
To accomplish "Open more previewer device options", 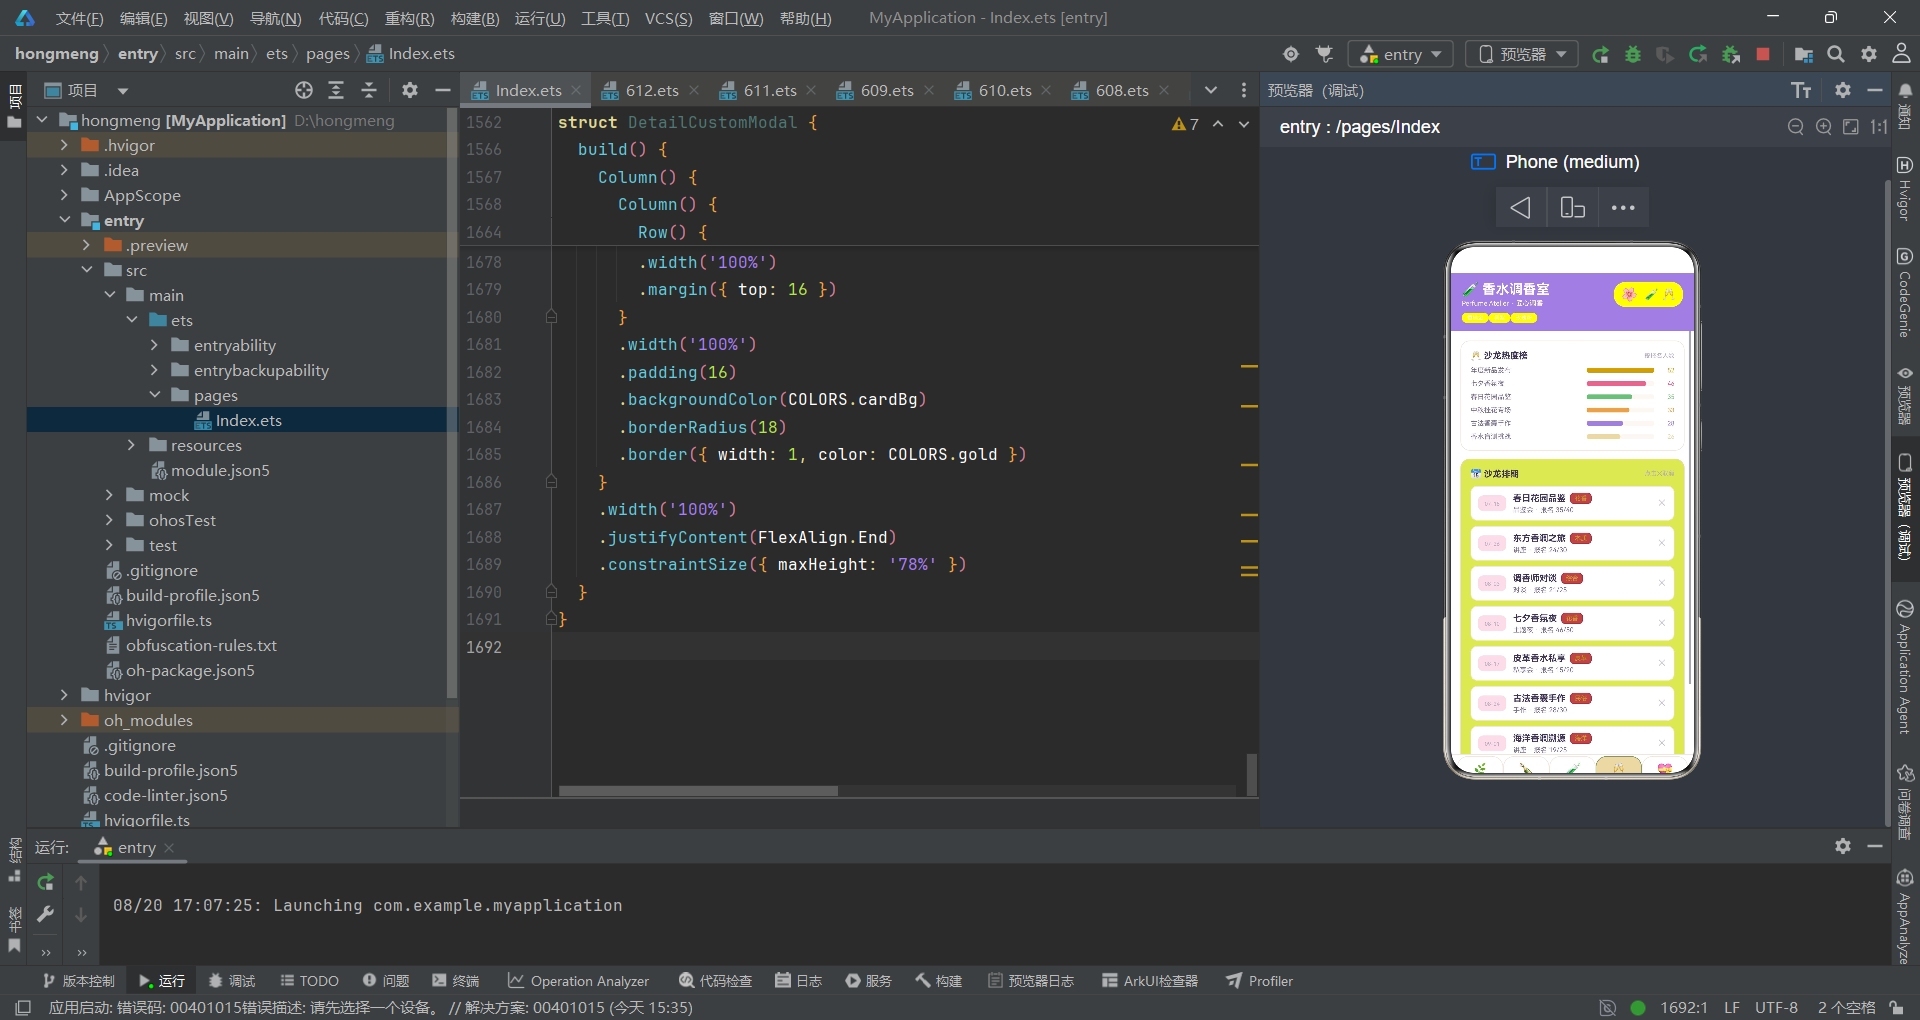I will [1623, 208].
